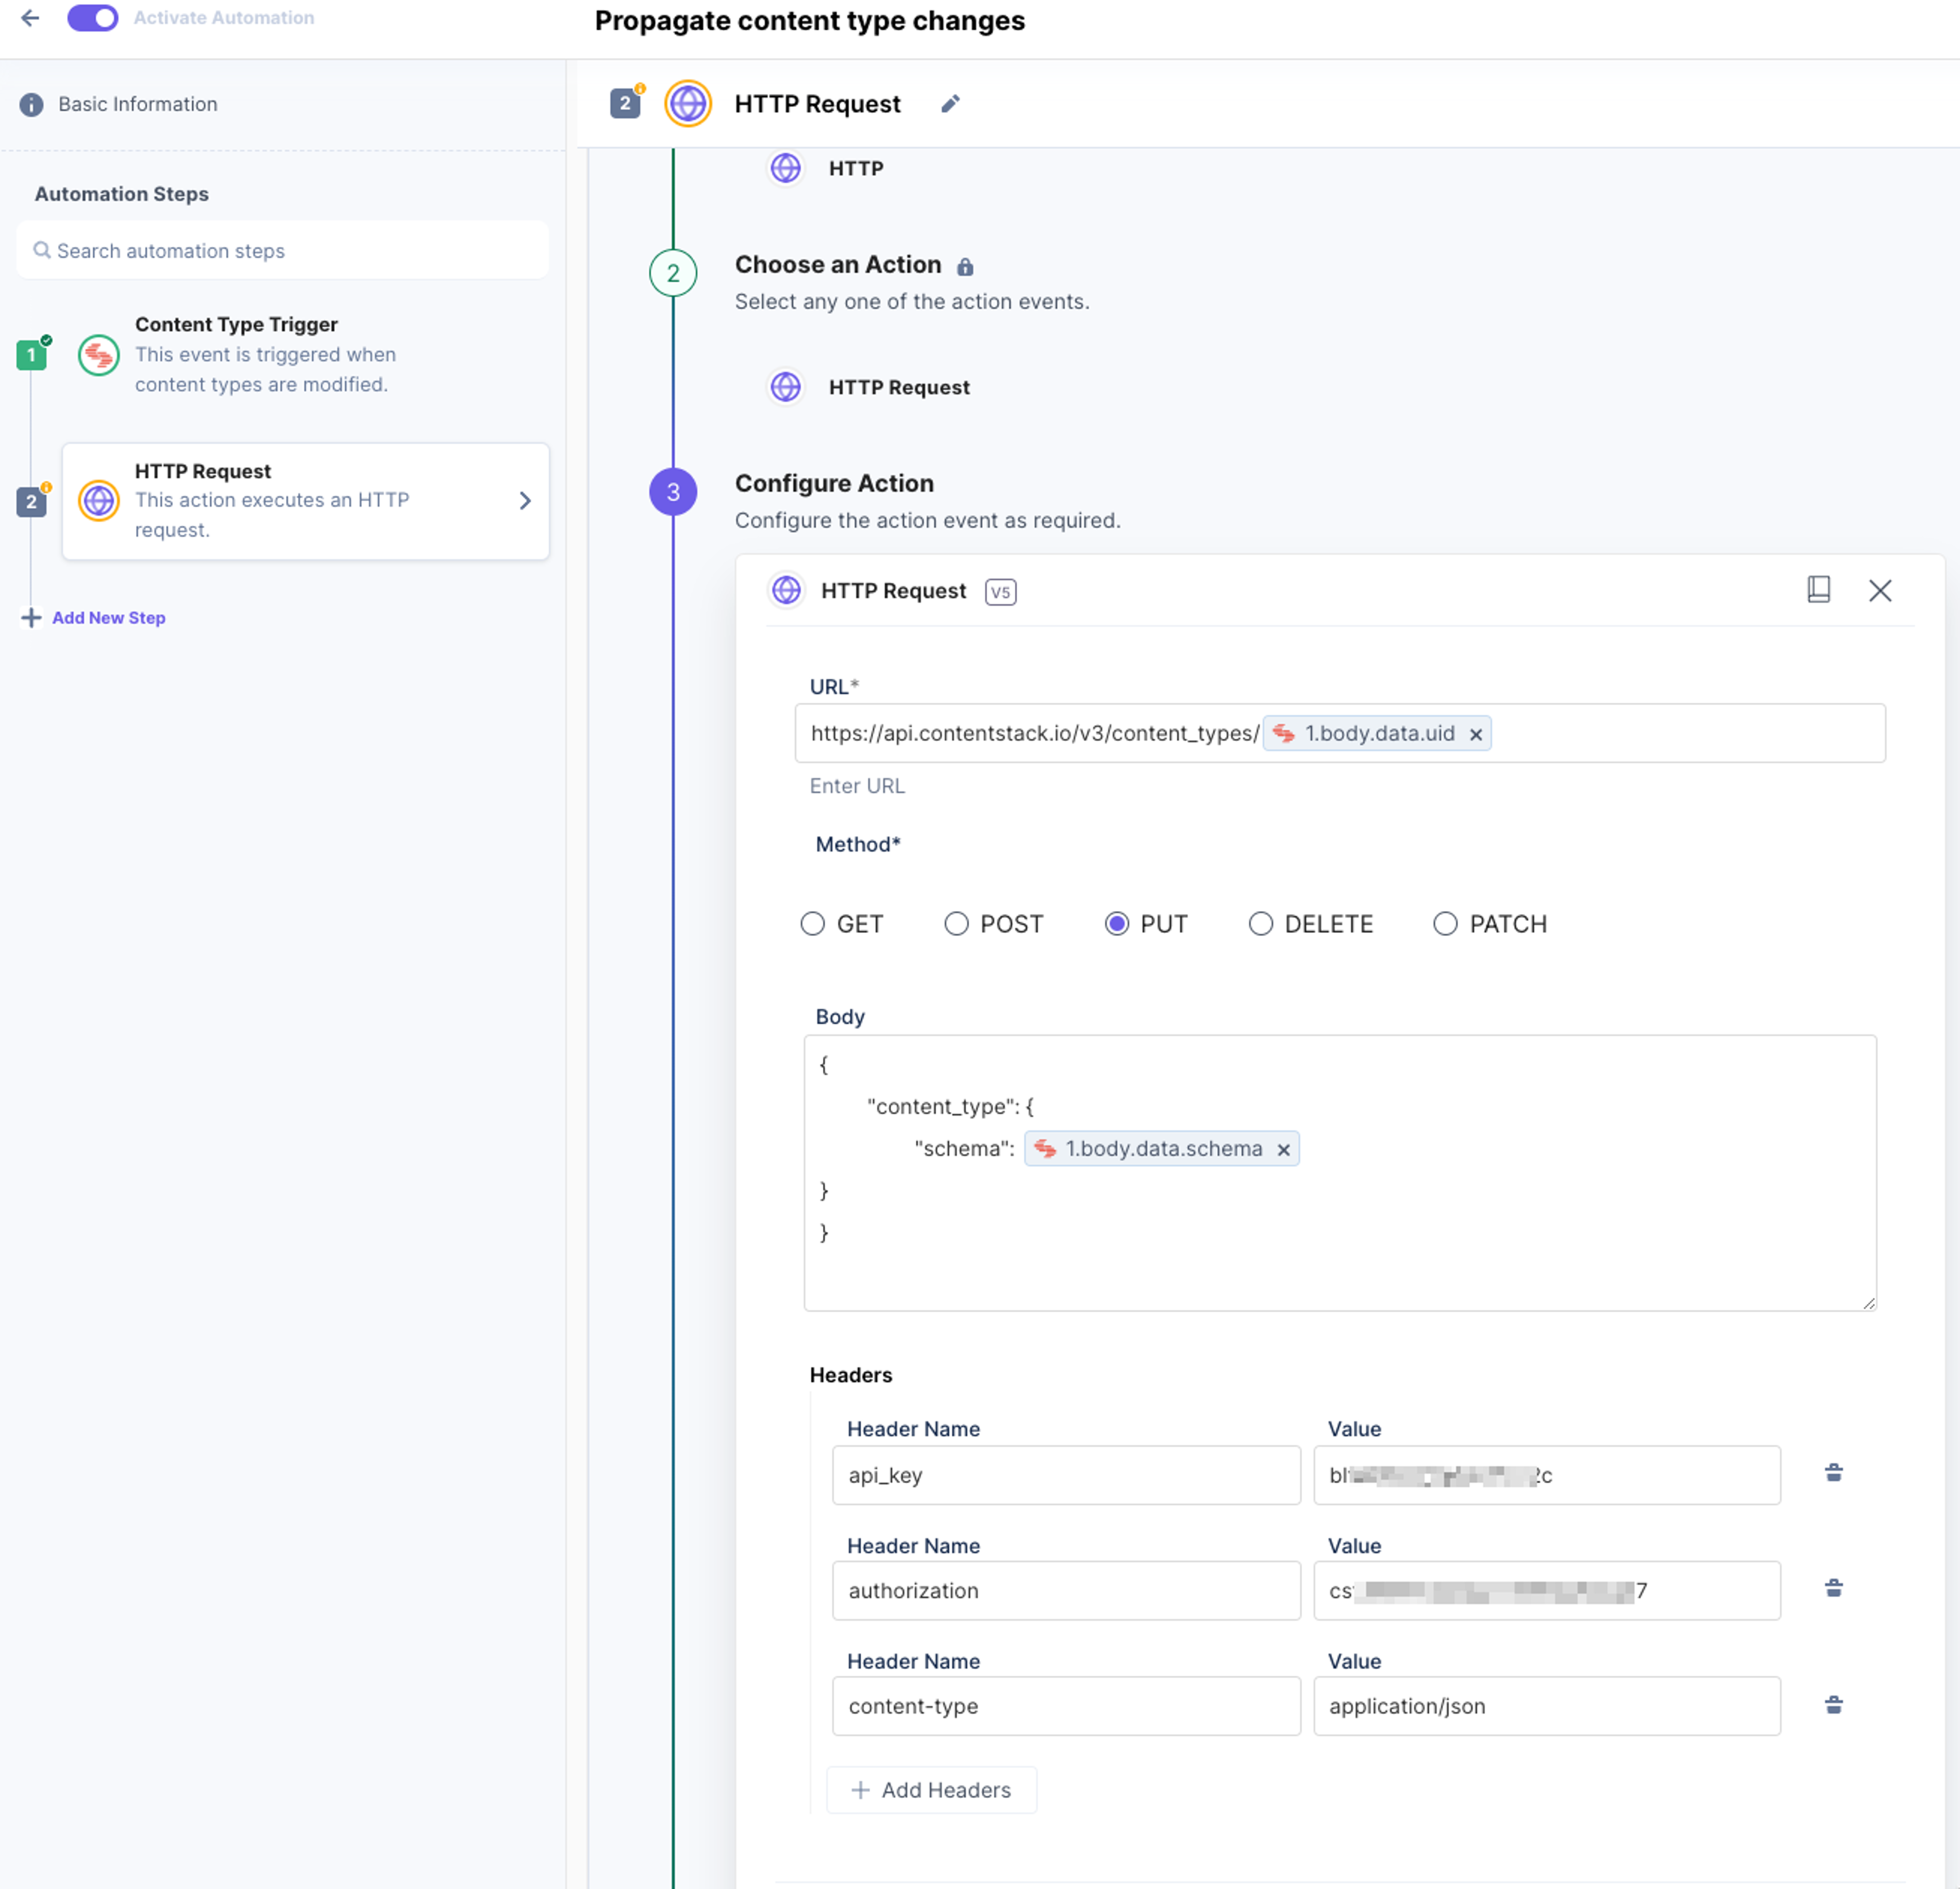1960x1889 pixels.
Task: Edit the content-type header name field
Action: pos(1066,1705)
